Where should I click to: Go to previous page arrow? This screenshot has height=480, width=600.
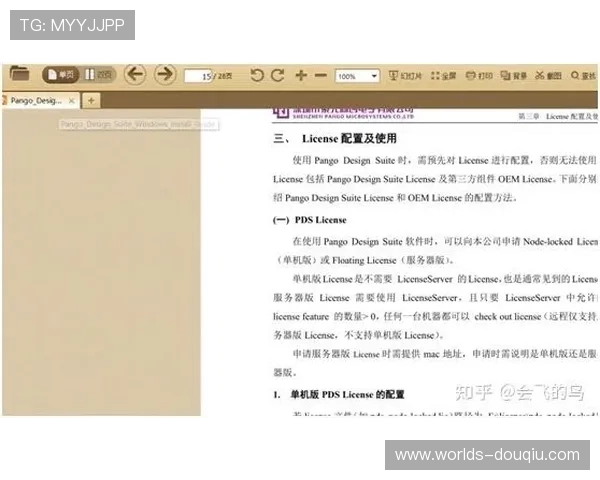tap(135, 75)
